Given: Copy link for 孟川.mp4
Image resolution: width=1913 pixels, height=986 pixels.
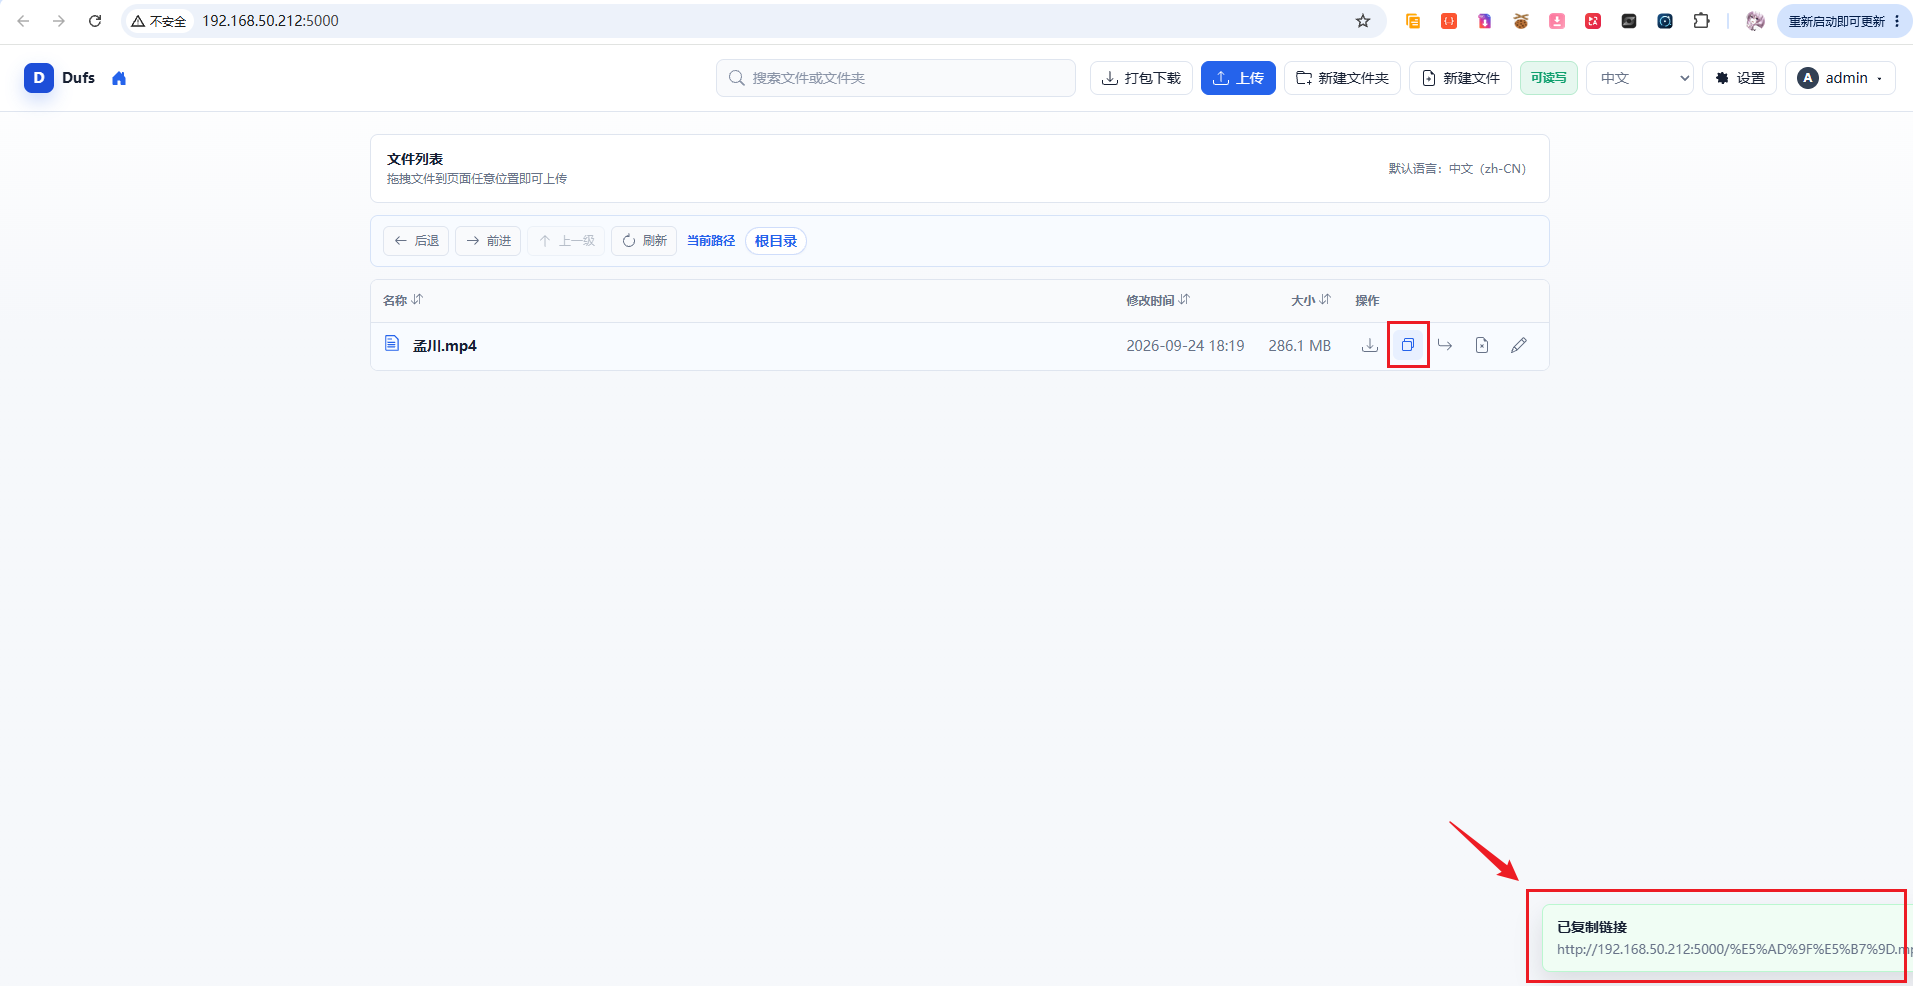Looking at the screenshot, I should click(x=1408, y=345).
